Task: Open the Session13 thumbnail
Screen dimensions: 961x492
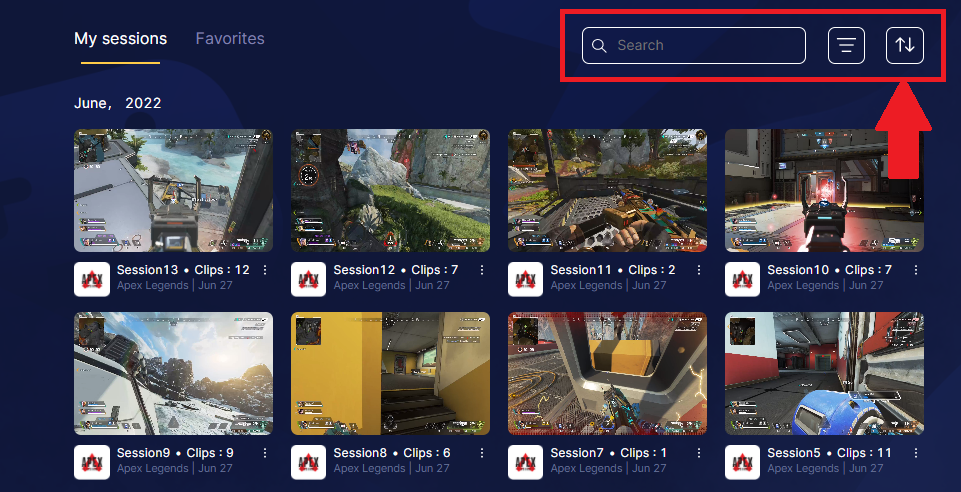Action: pos(173,191)
